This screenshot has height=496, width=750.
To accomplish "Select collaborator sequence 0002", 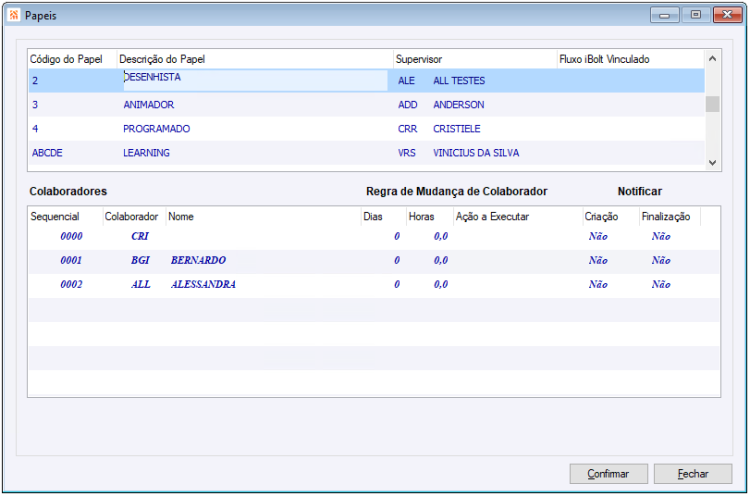I will tap(71, 284).
